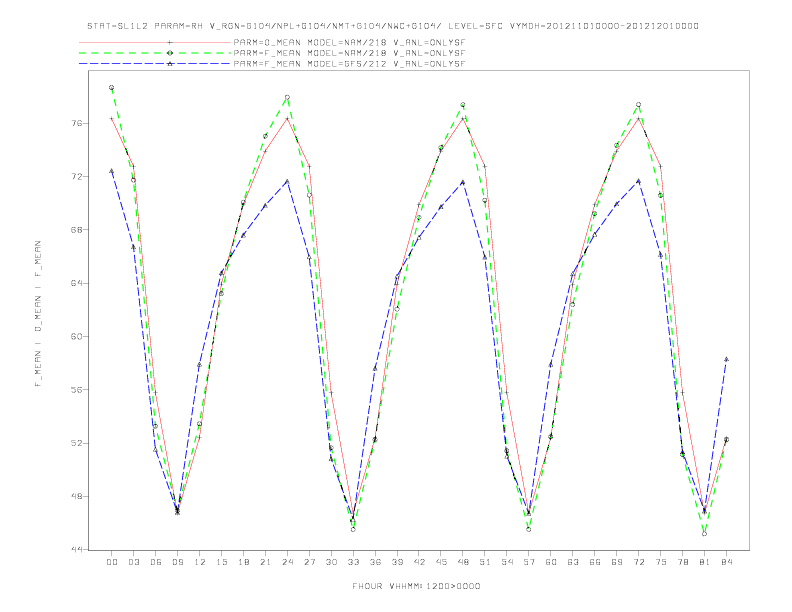
Task: Click the chart title starting with STAT=SL1L2 PARAM=RH
Action: pyautogui.click(x=393, y=26)
